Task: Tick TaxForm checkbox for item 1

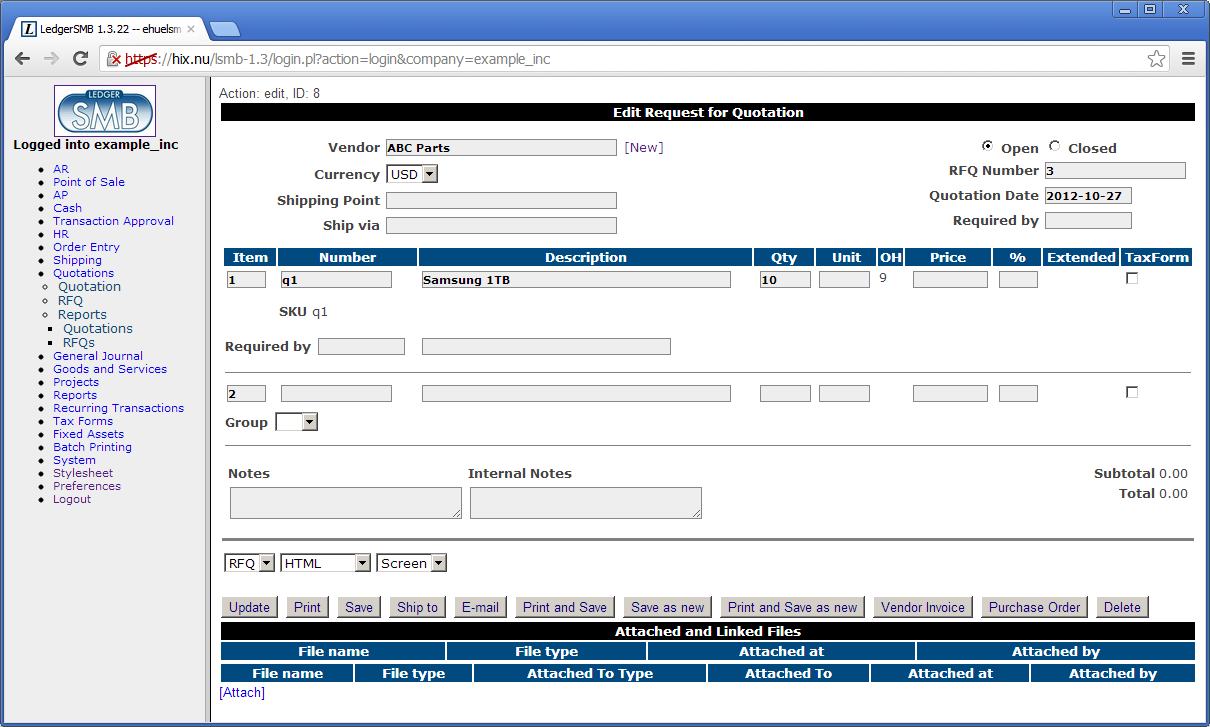Action: click(x=1132, y=279)
